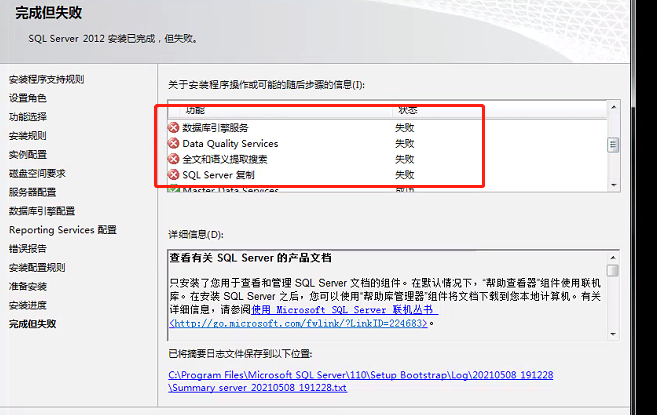Select the 全文和语义提取搜索 row text
The width and height of the screenshot is (657, 415).
(x=225, y=159)
